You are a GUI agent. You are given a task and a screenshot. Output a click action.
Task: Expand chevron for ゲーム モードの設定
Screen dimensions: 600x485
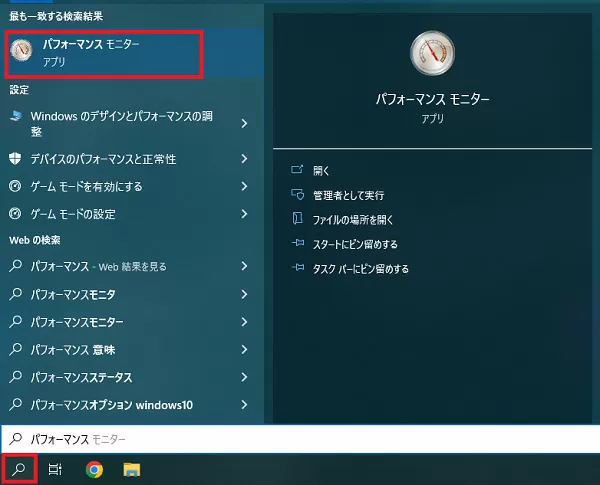(x=244, y=214)
